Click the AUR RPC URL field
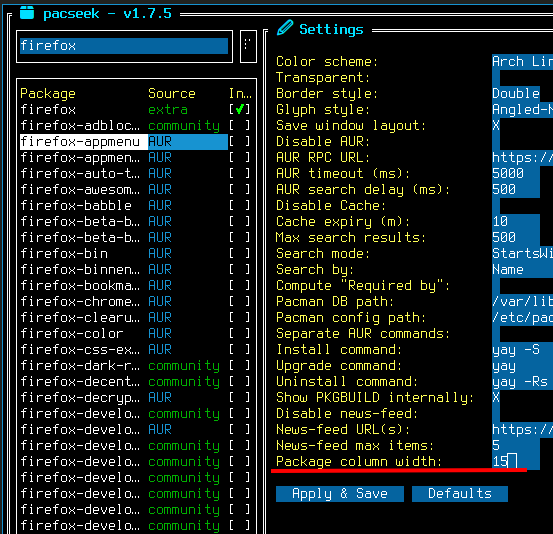Viewport: 553px width, 534px height. pyautogui.click(x=522, y=158)
